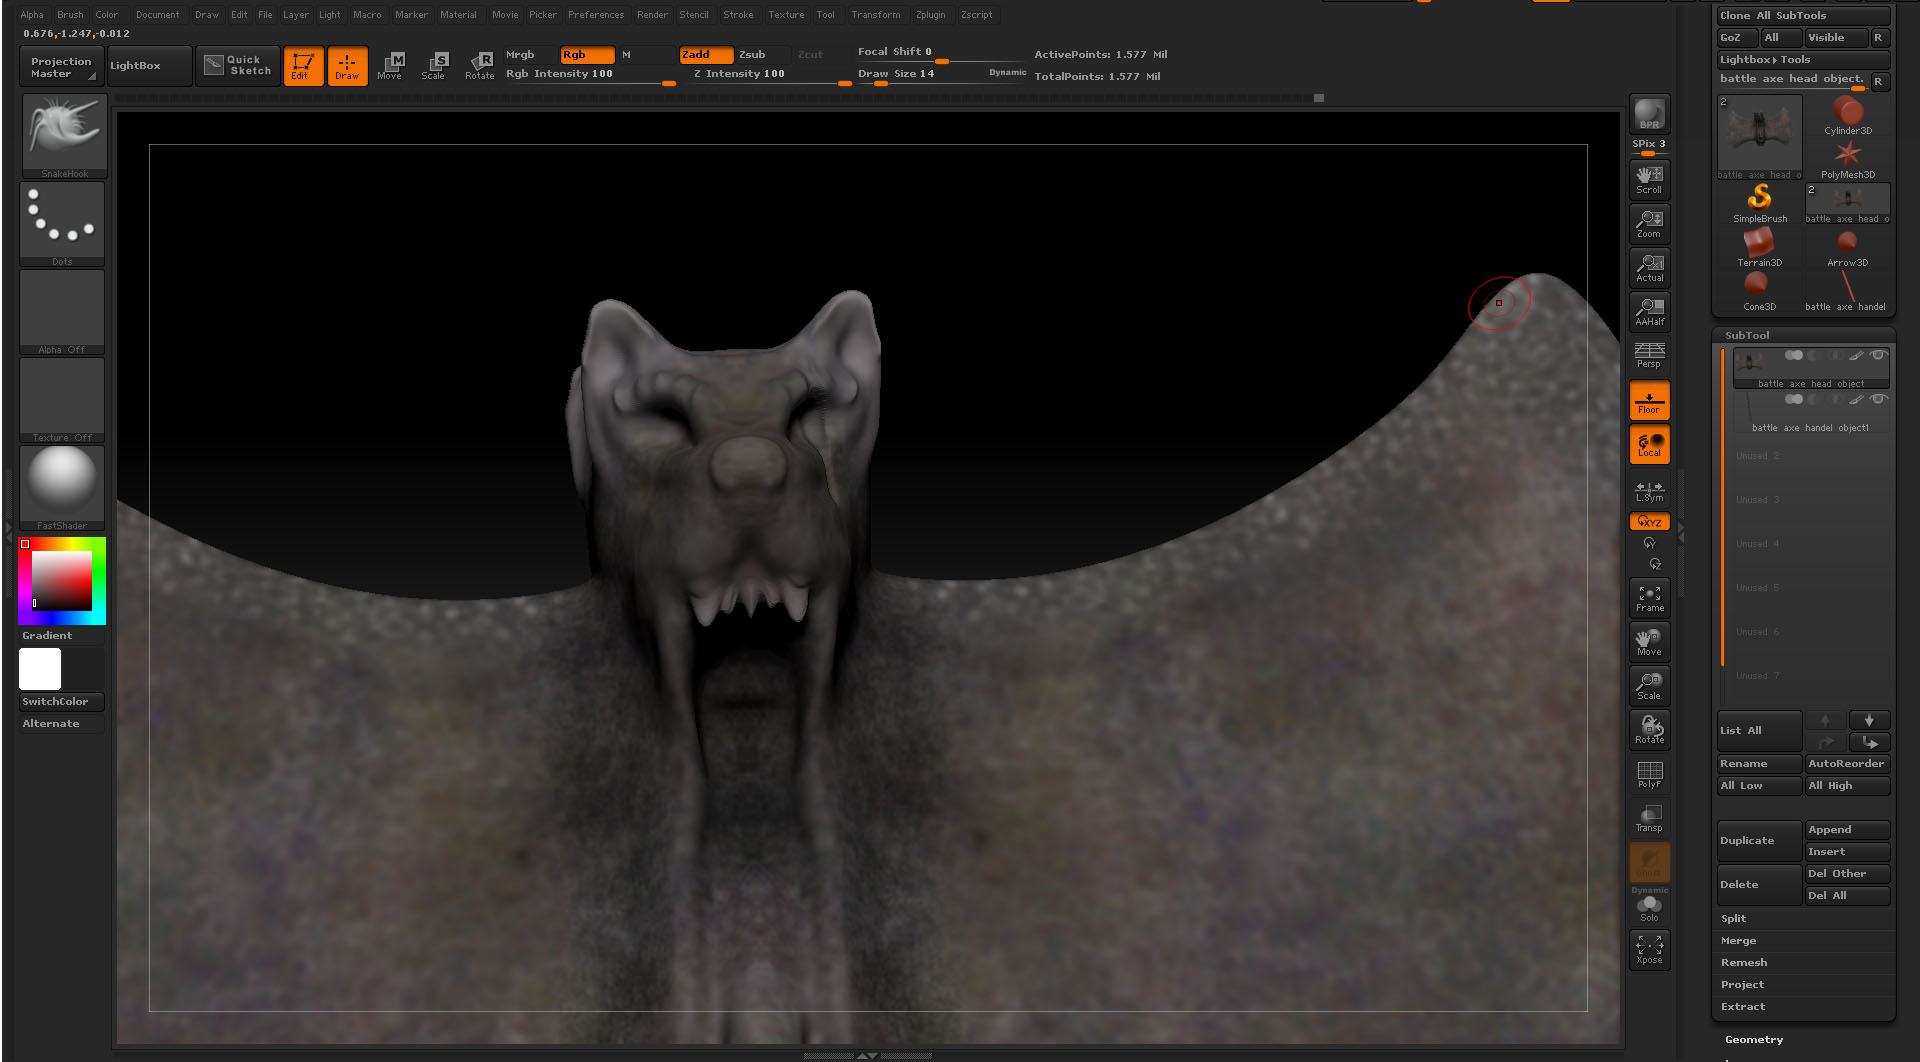The height and width of the screenshot is (1062, 1920).
Task: Click the Scroll canvas icon
Action: click(x=1649, y=179)
